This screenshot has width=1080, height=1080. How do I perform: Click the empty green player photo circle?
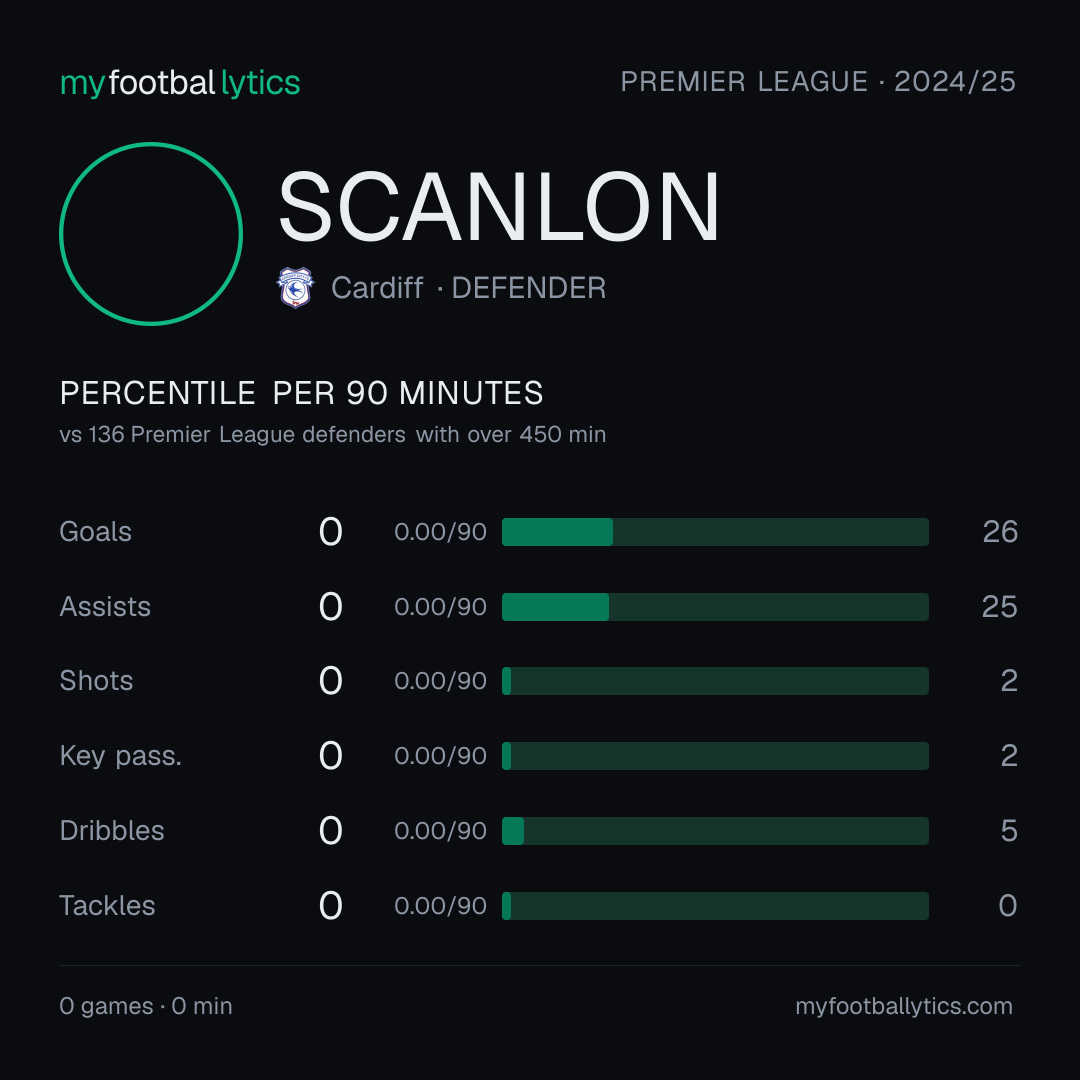pos(151,233)
